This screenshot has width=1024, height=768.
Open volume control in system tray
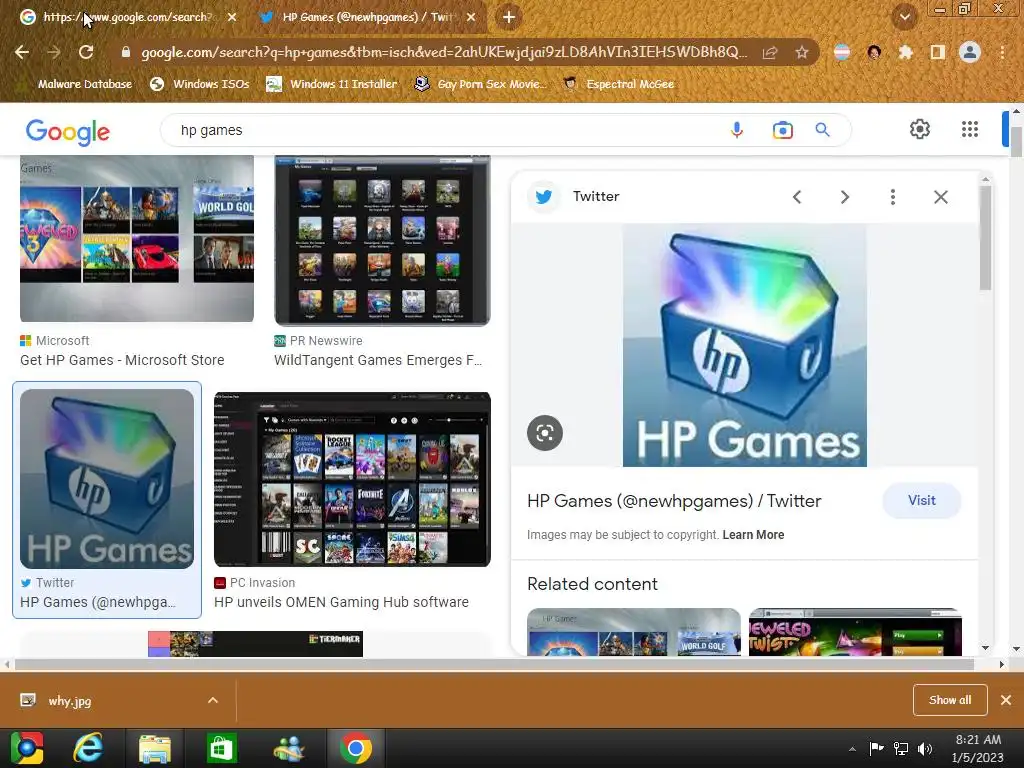(925, 748)
